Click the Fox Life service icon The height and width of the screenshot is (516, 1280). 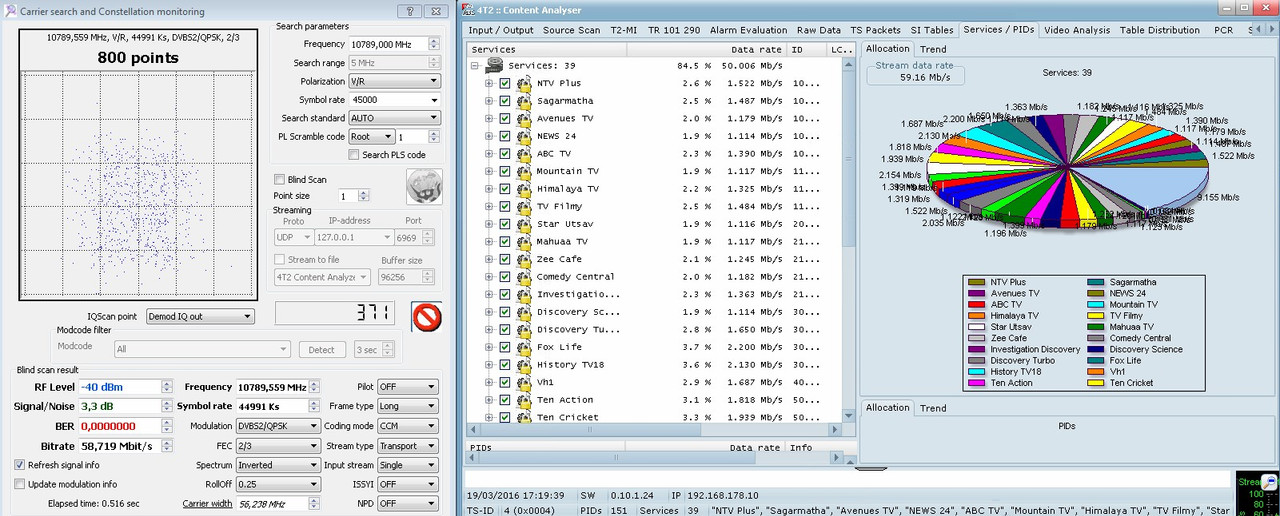coord(523,347)
